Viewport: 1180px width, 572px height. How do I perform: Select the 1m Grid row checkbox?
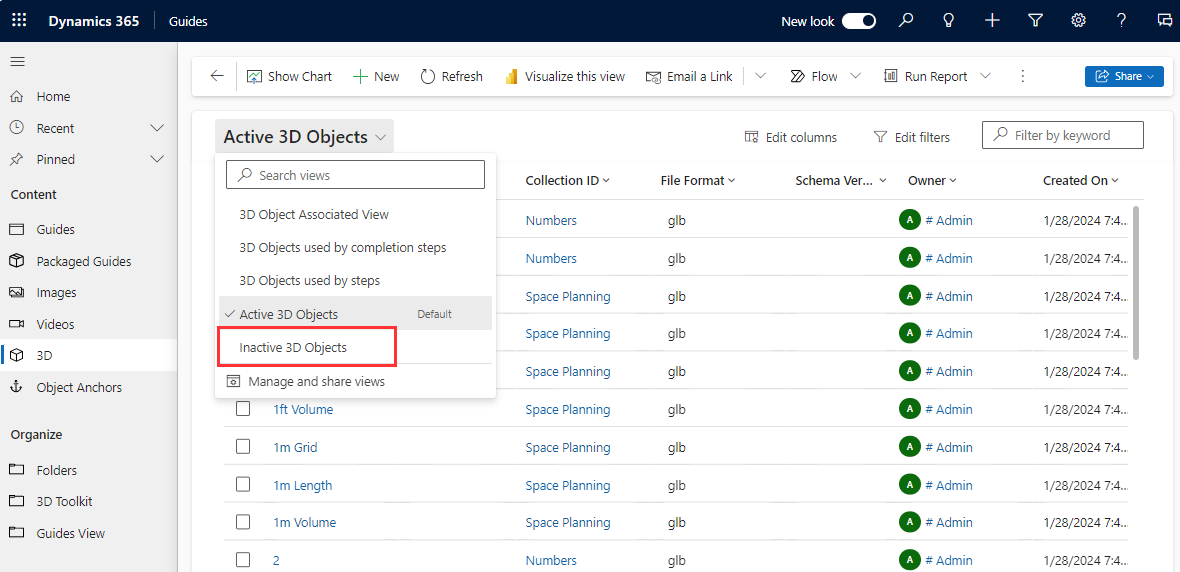click(x=243, y=447)
